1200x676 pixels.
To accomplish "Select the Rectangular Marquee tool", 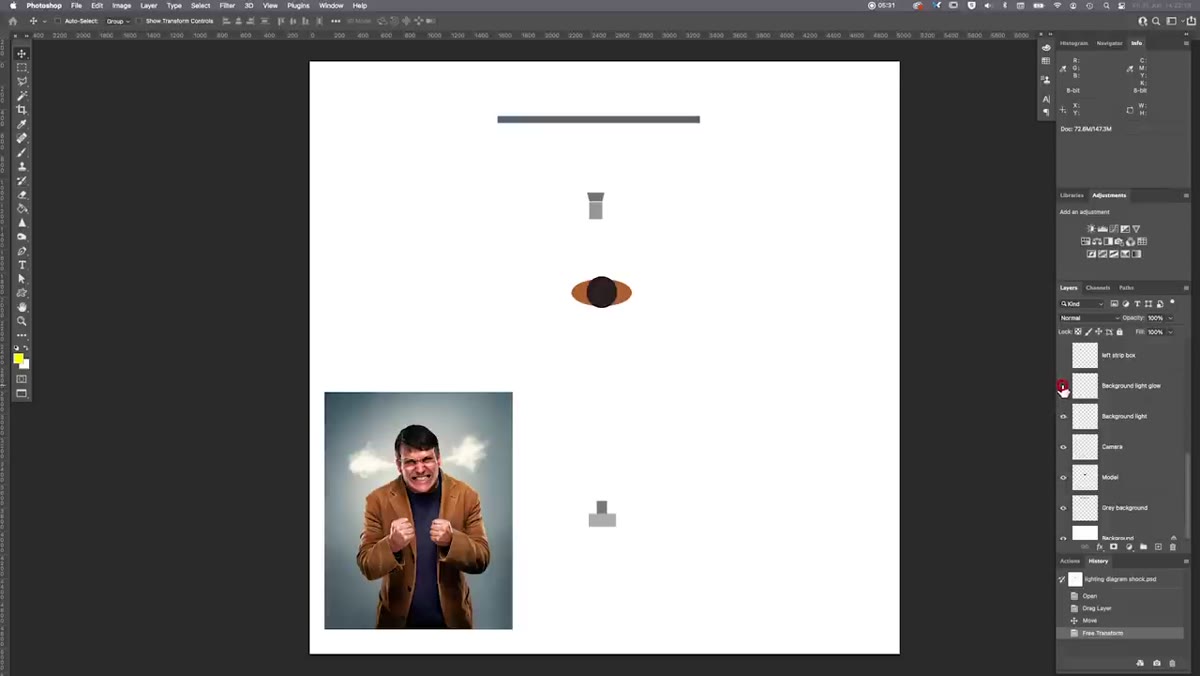I will coord(22,67).
